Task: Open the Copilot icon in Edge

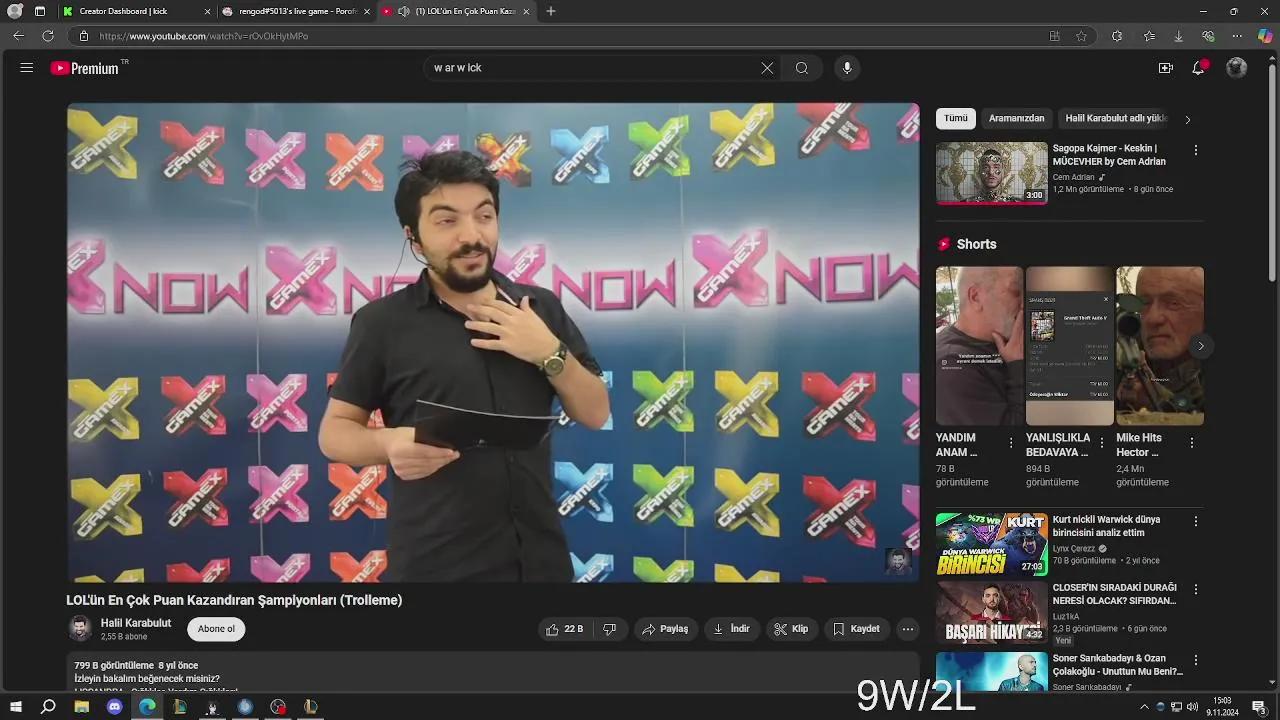Action: tap(1264, 36)
